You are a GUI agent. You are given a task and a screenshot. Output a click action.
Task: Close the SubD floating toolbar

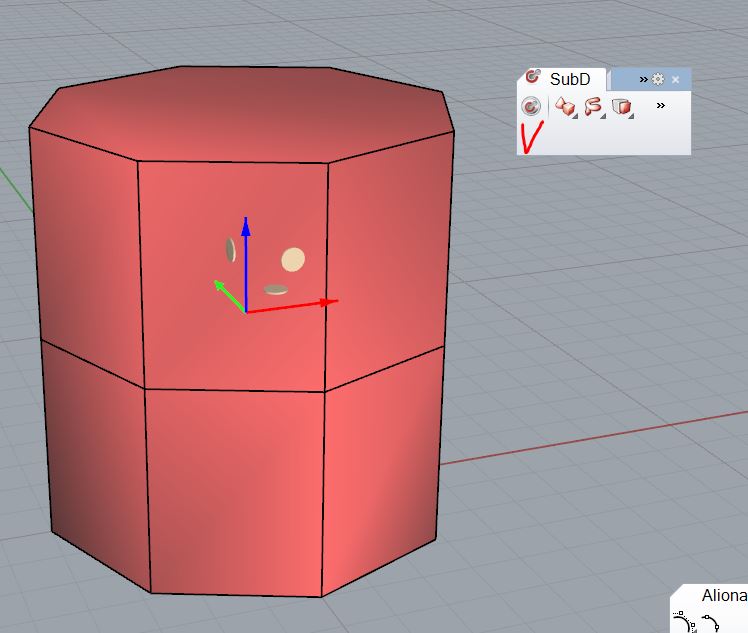click(x=675, y=80)
